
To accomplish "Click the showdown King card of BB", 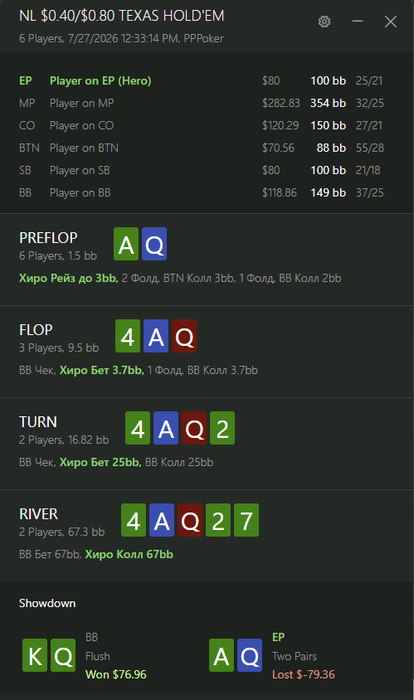I will pyautogui.click(x=35, y=655).
